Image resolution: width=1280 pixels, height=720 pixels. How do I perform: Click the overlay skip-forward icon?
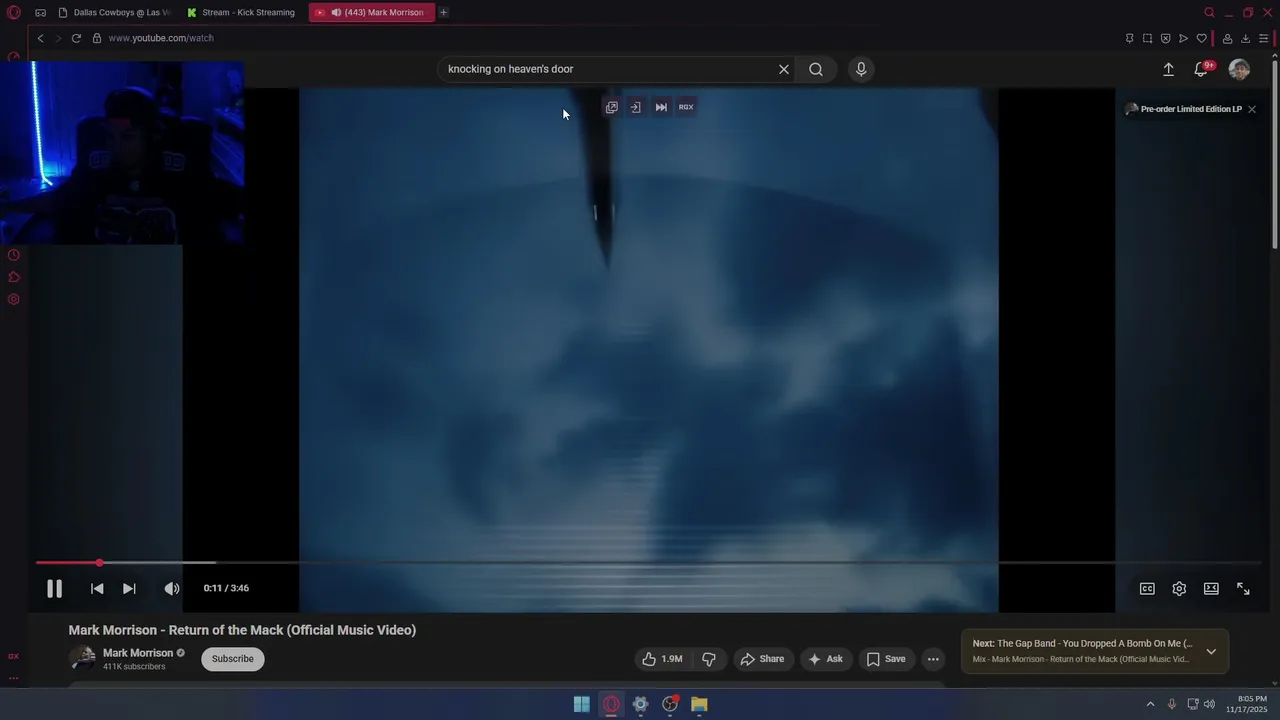(661, 107)
